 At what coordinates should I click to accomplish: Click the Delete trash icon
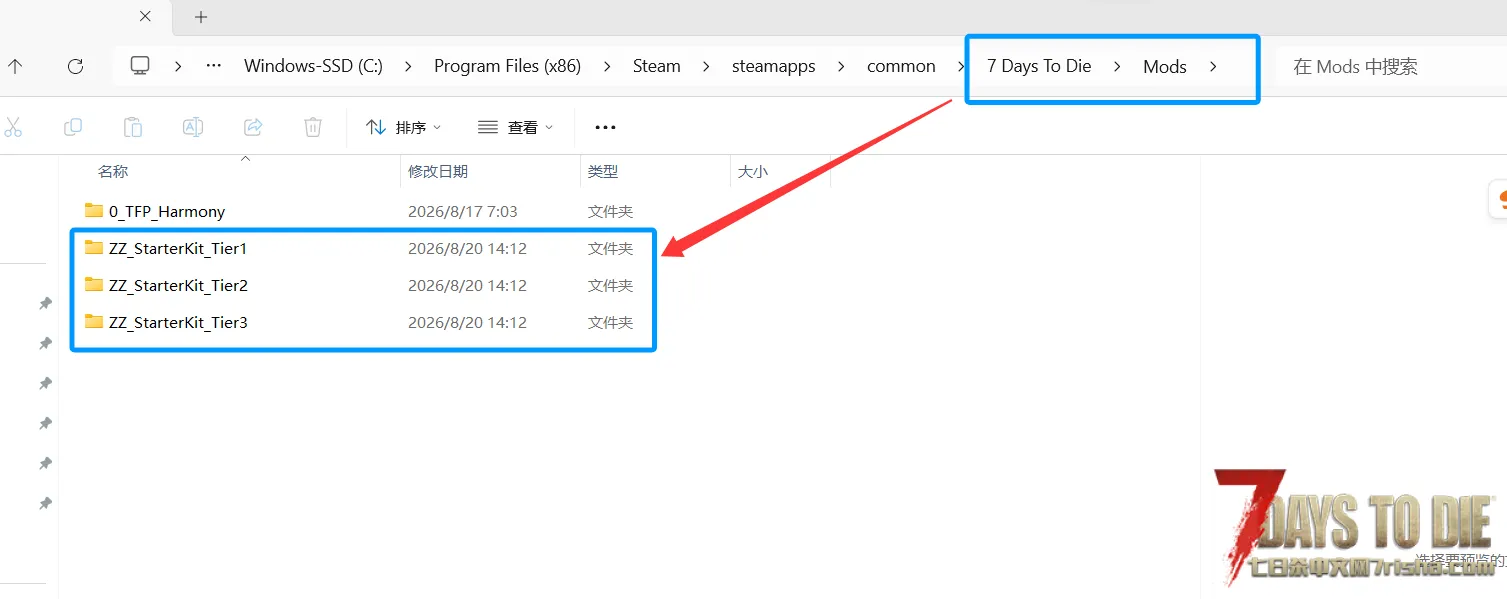coord(313,127)
